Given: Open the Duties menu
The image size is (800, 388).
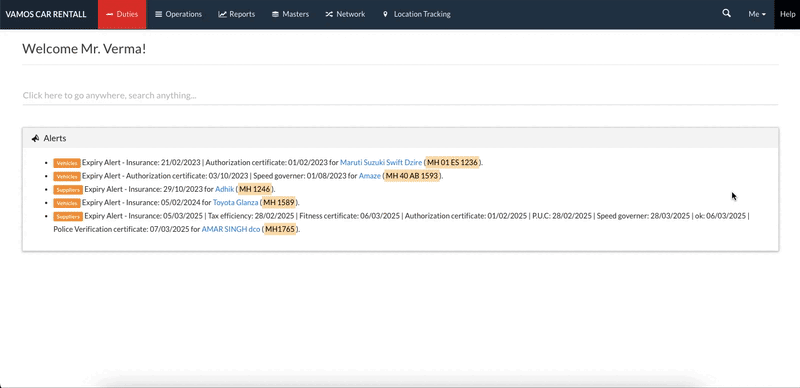Looking at the screenshot, I should (122, 14).
